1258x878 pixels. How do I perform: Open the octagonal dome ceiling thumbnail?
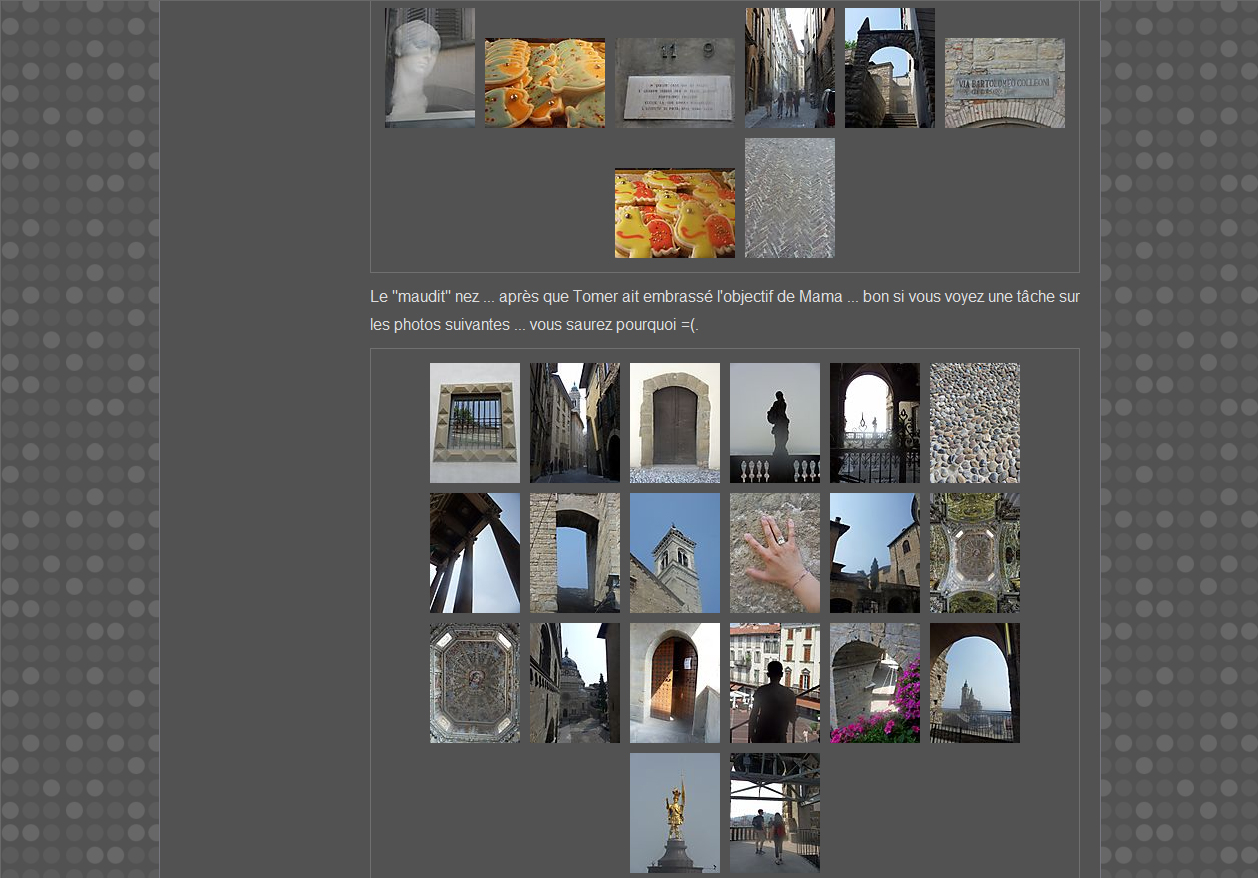point(475,683)
